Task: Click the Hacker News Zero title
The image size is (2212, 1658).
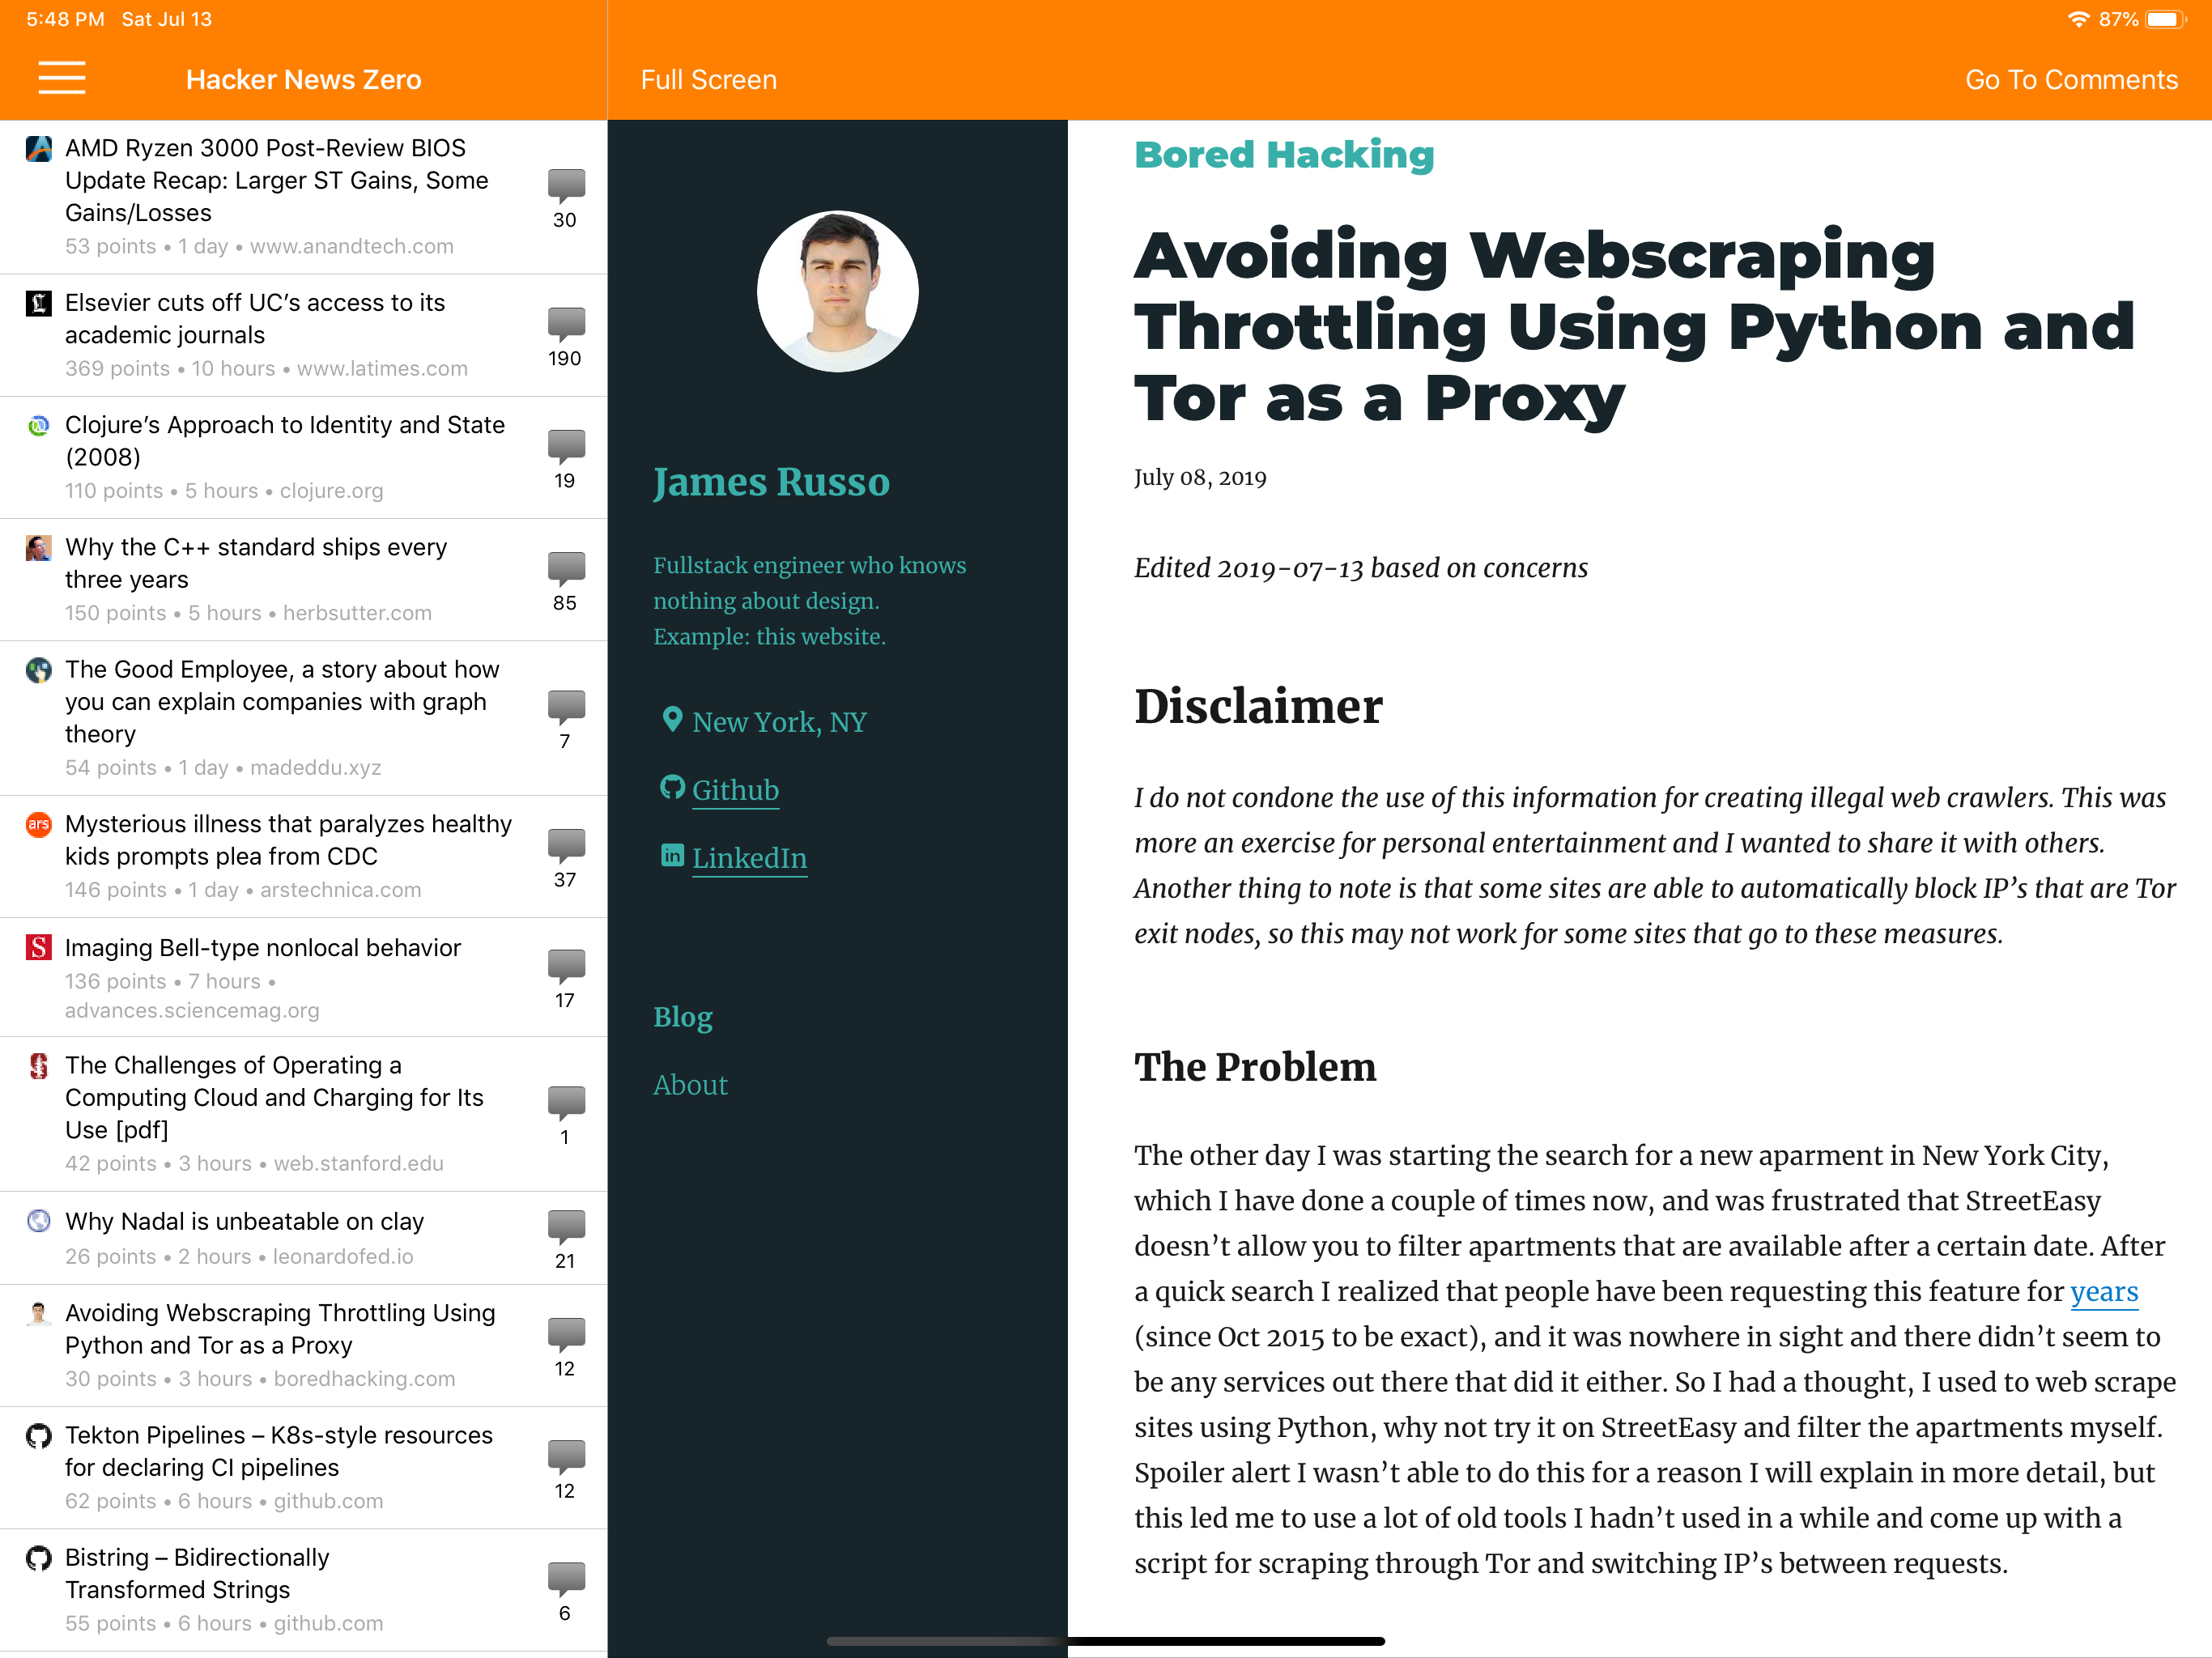Action: pos(303,80)
